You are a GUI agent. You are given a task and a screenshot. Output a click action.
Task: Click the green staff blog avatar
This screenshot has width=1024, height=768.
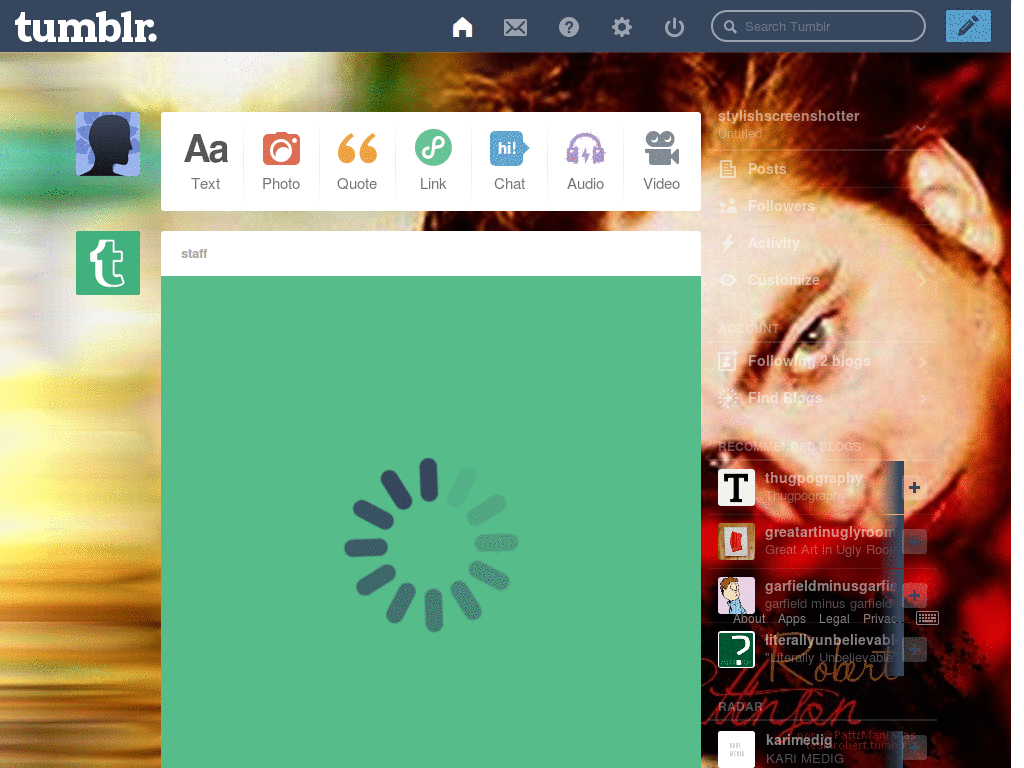[x=108, y=263]
